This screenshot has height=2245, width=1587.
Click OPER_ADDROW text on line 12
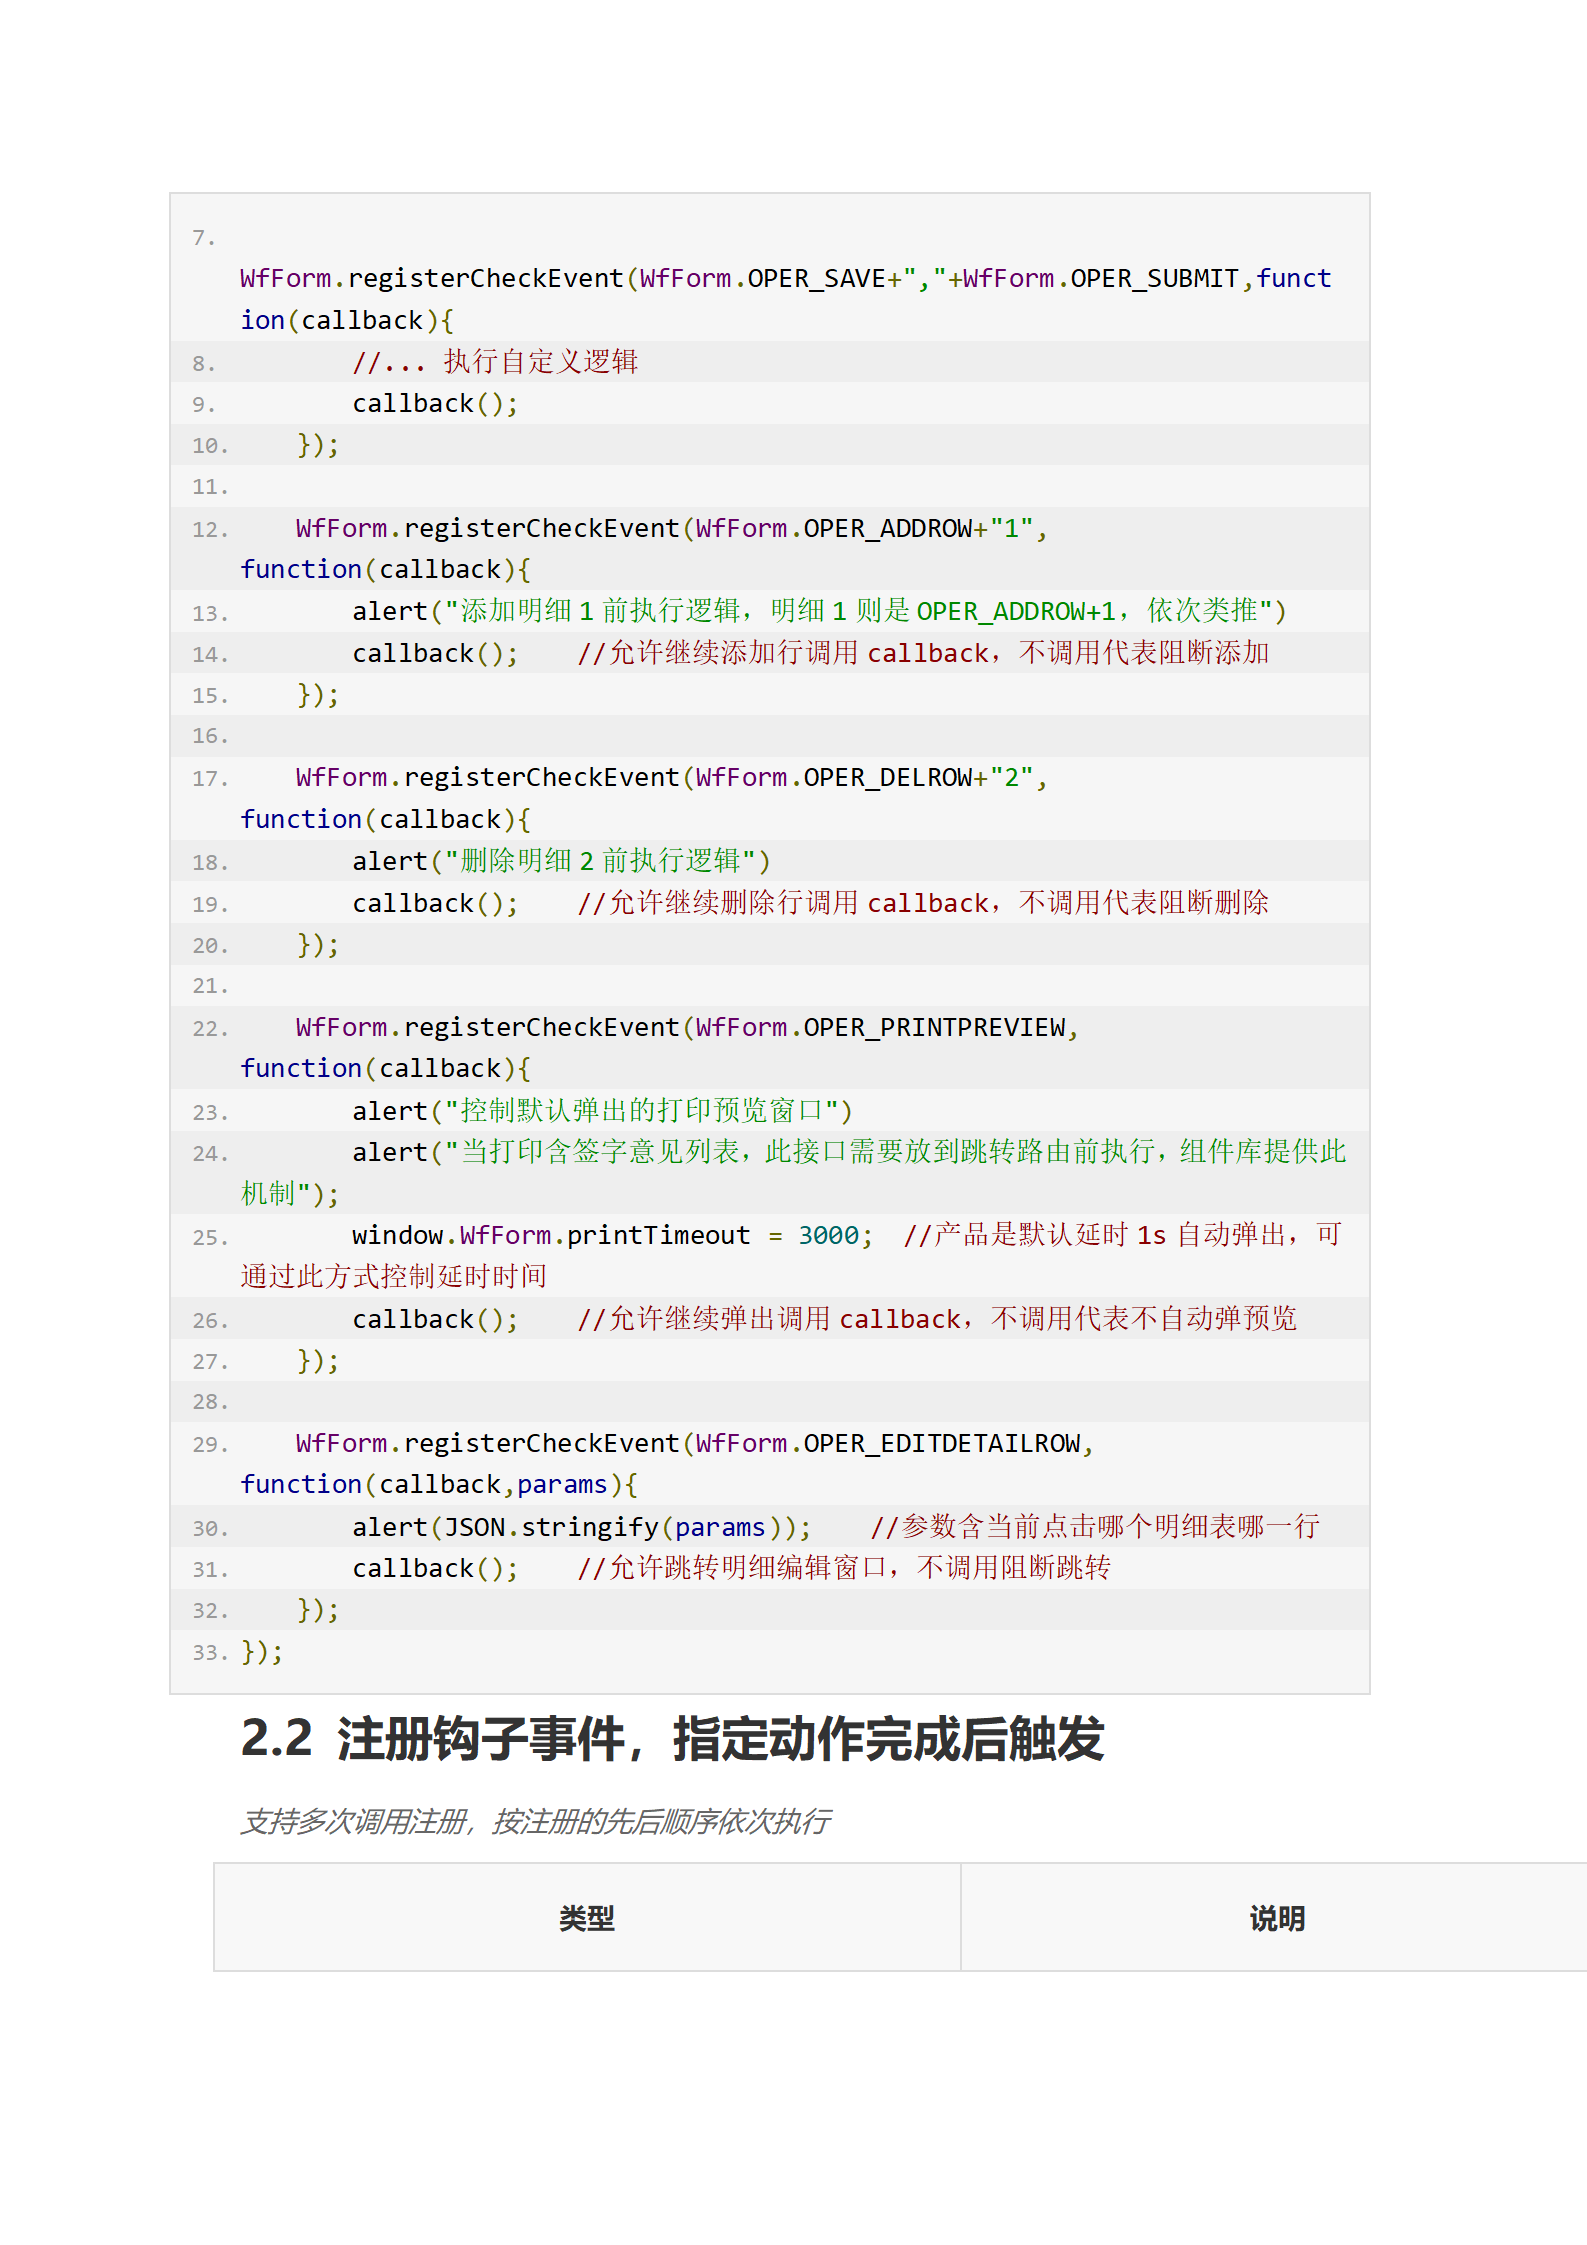[x=887, y=528]
